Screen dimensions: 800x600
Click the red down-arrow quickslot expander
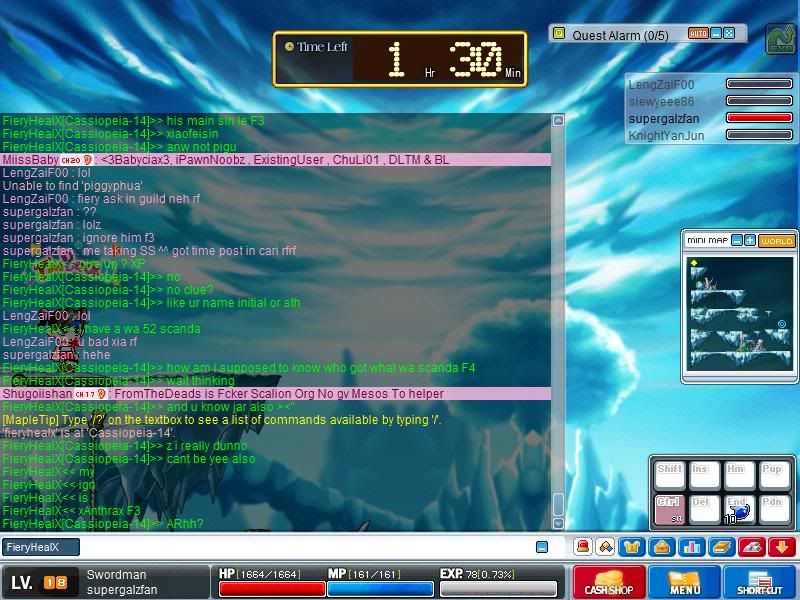click(x=782, y=547)
